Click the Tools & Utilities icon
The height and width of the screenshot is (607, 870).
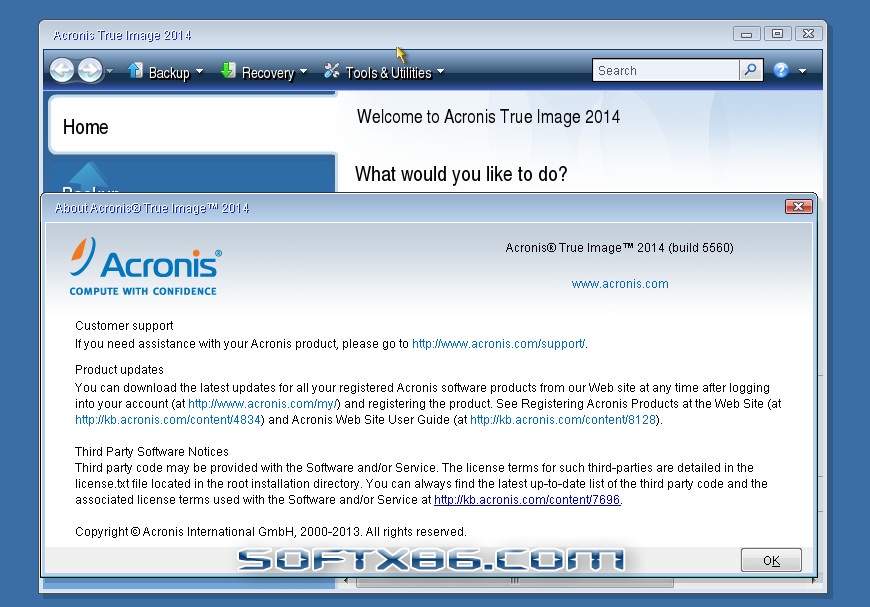click(x=332, y=71)
